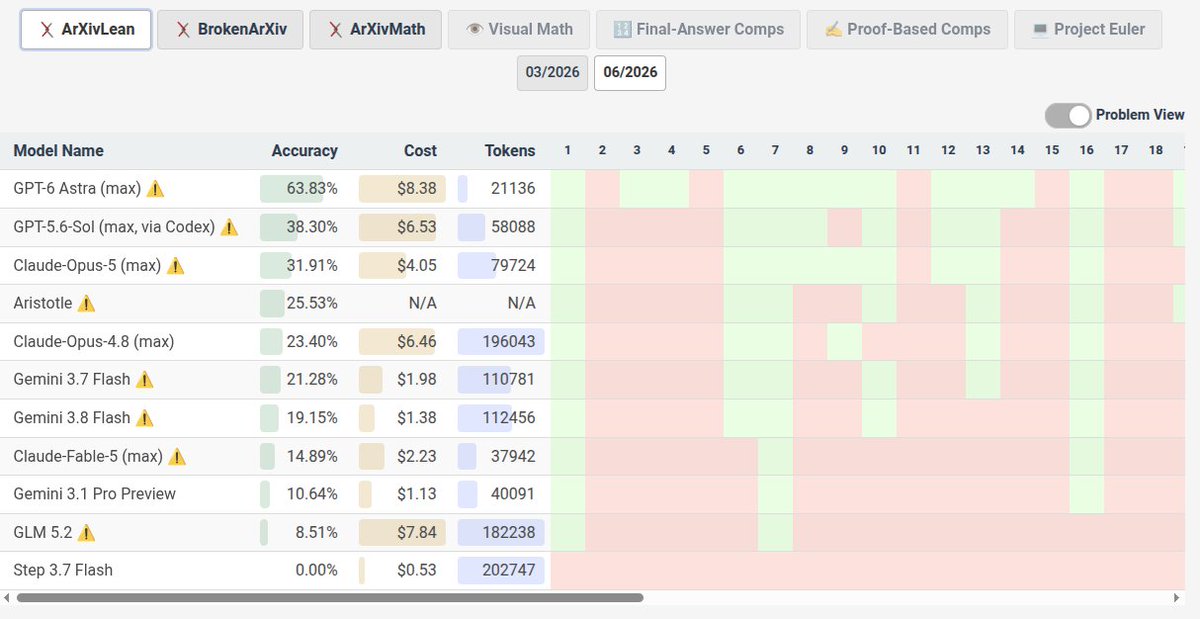
Task: Click the laptop icon on Project Euler tab
Action: pyautogui.click(x=1039, y=29)
